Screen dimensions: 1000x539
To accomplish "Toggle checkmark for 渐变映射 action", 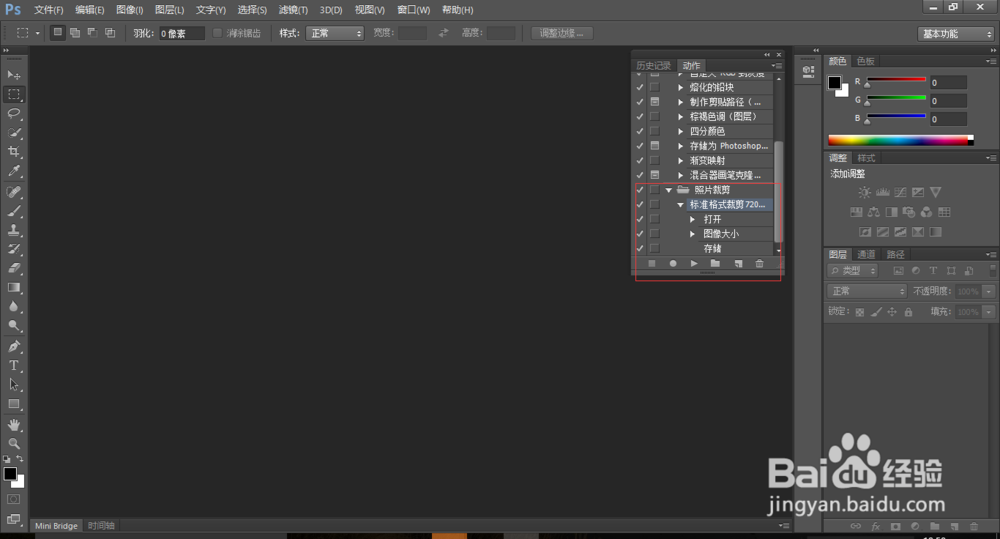I will click(x=640, y=161).
